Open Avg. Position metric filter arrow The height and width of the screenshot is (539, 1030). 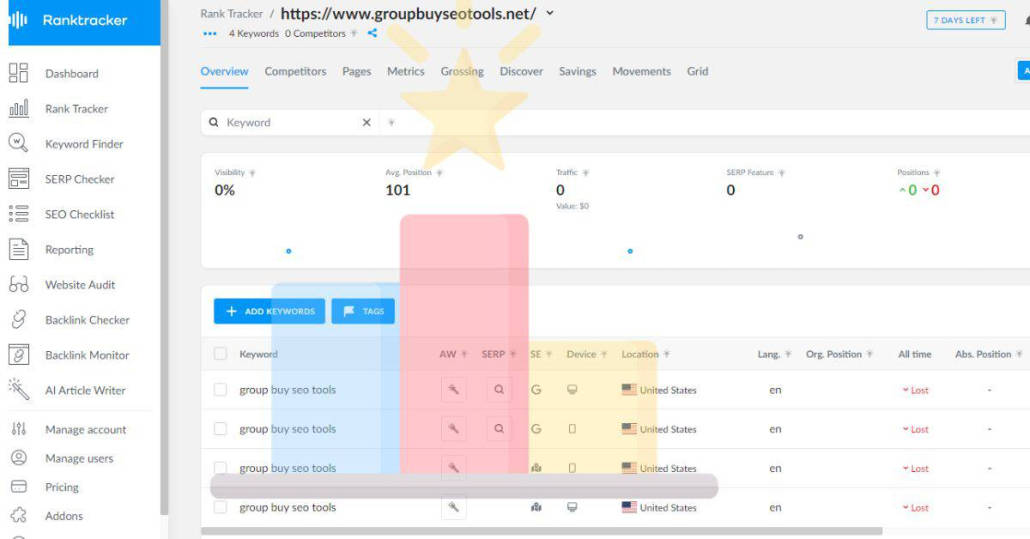[x=439, y=173]
